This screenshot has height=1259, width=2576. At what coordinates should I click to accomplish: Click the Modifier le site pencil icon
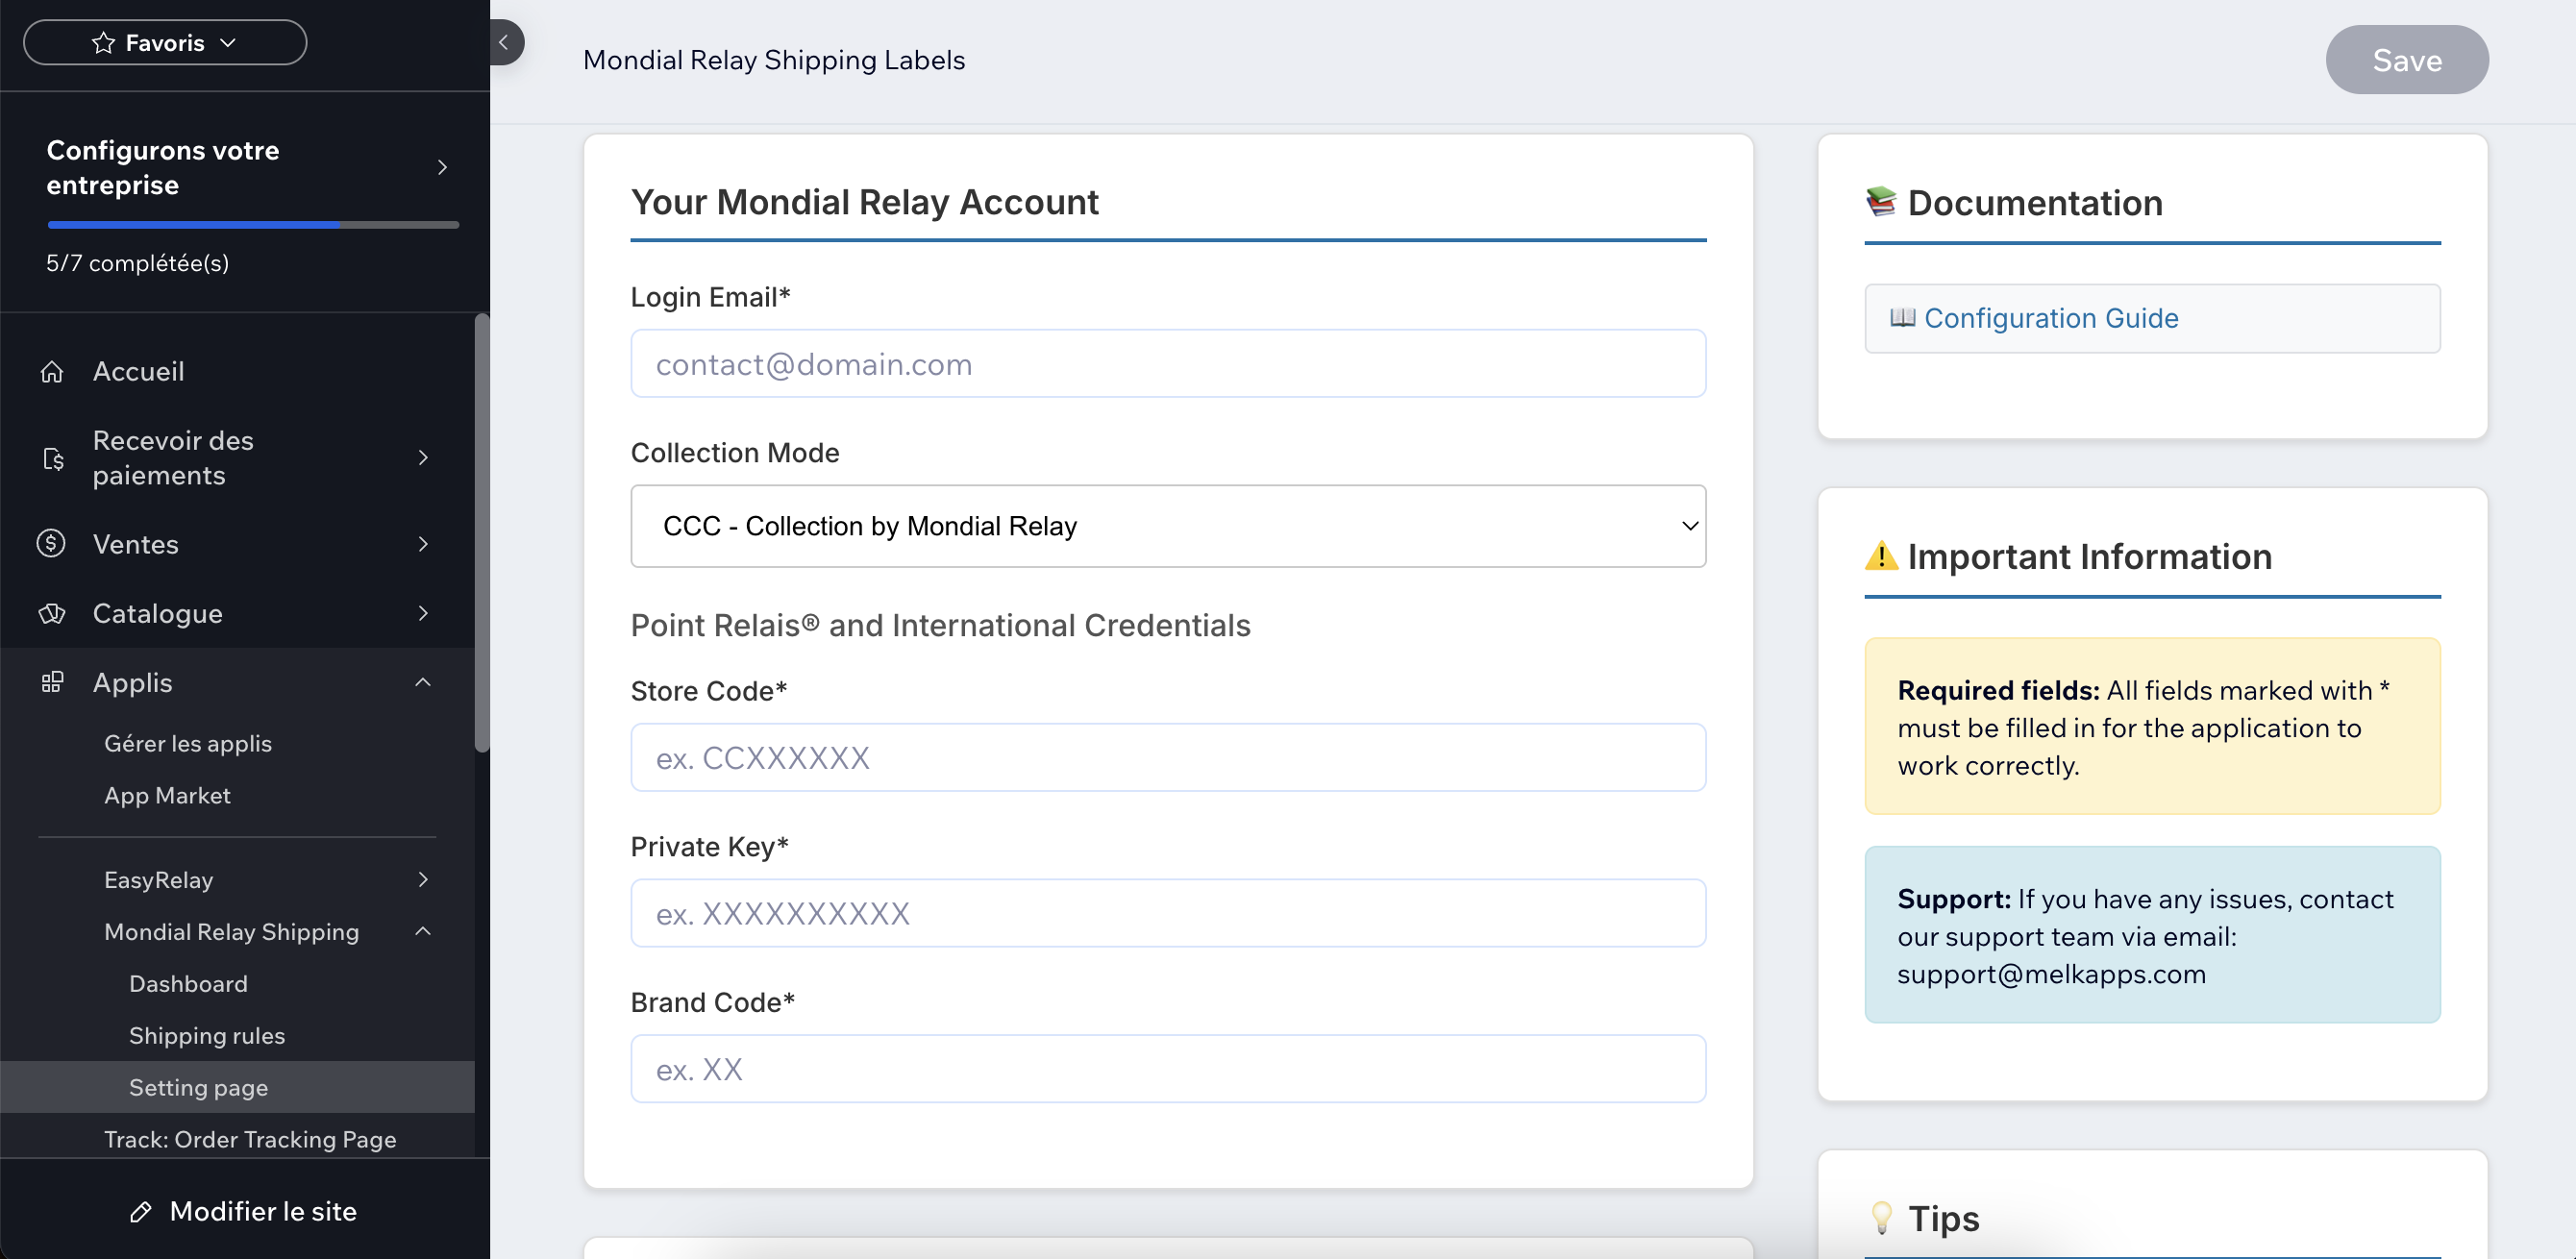pos(143,1211)
